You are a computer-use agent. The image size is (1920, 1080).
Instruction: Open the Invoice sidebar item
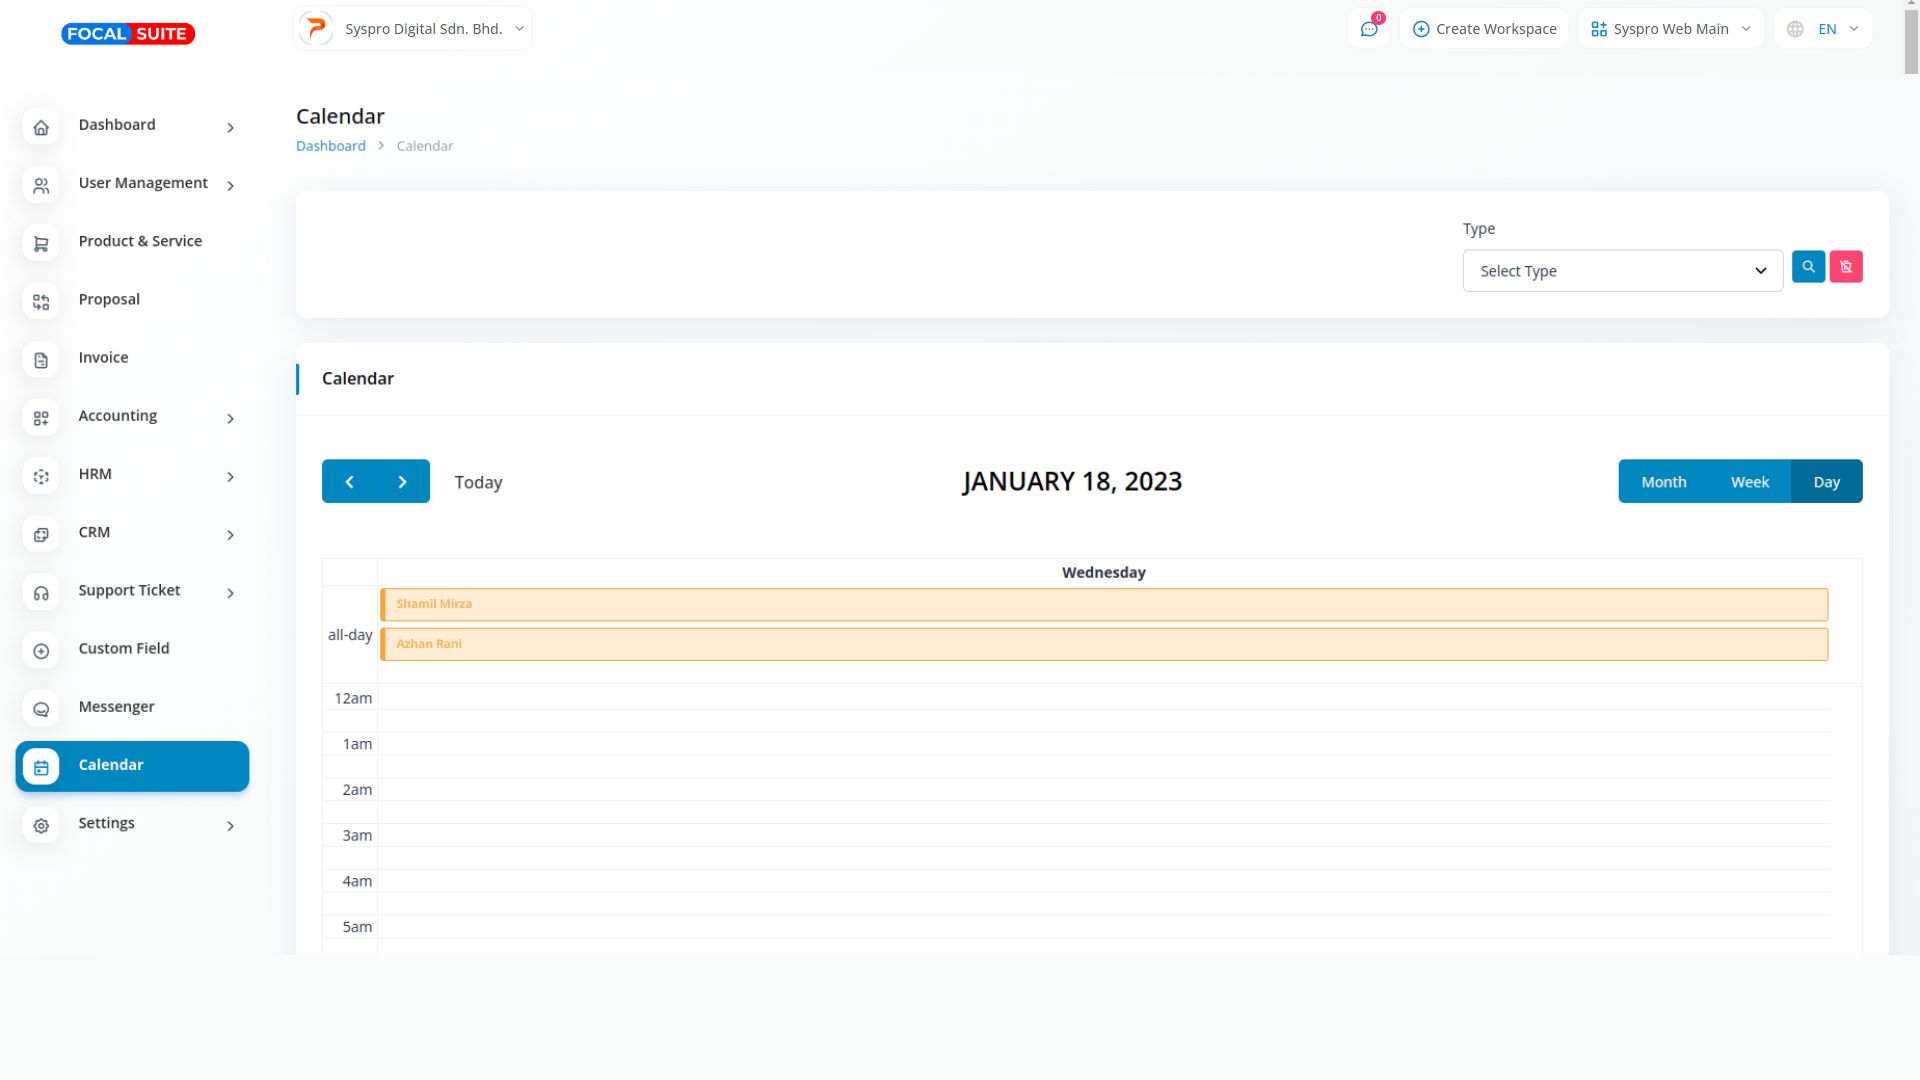click(103, 358)
